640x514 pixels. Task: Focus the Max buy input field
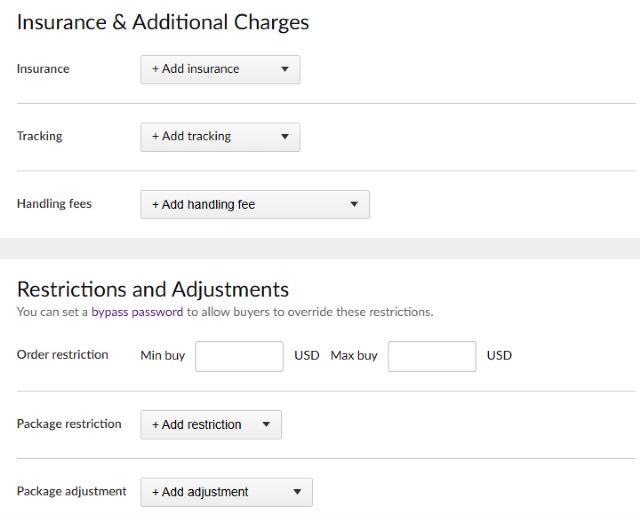coord(431,356)
